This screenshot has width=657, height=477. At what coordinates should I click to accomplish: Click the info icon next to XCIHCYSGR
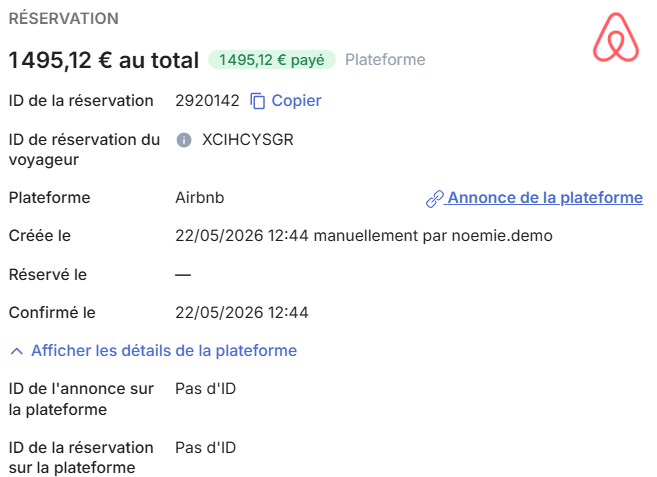coord(184,140)
